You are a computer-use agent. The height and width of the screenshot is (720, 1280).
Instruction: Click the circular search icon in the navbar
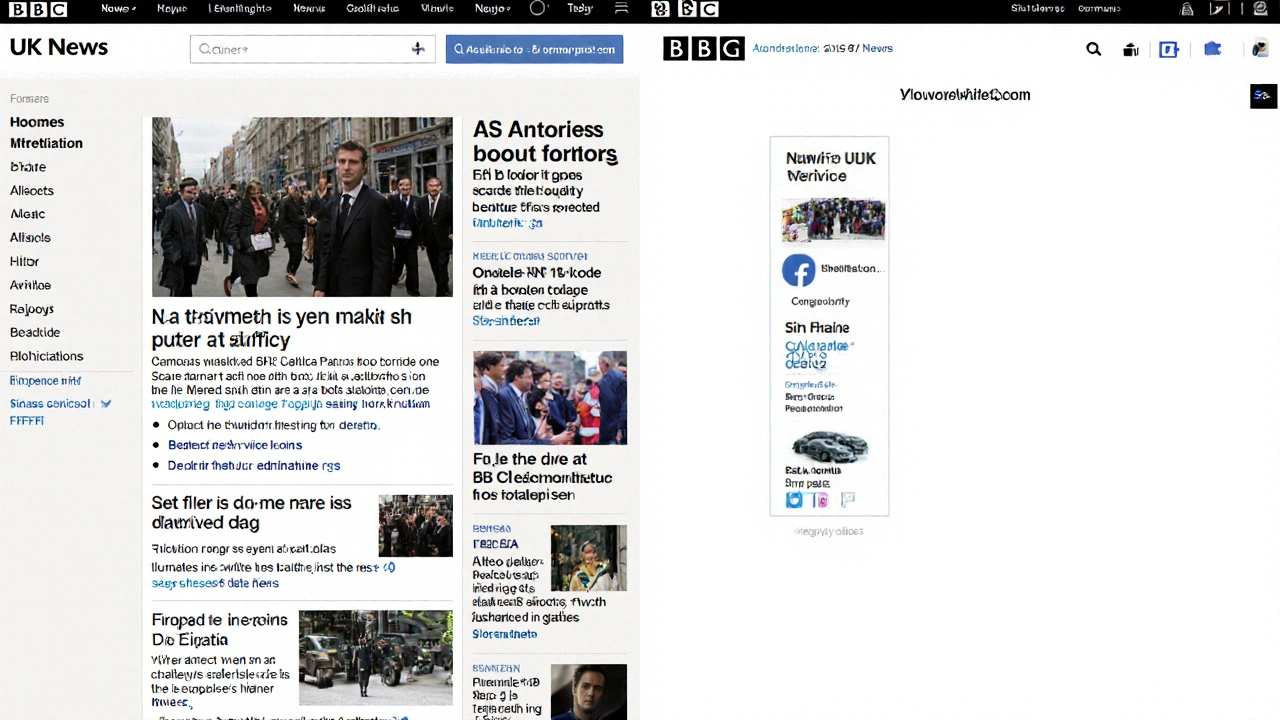[x=537, y=8]
